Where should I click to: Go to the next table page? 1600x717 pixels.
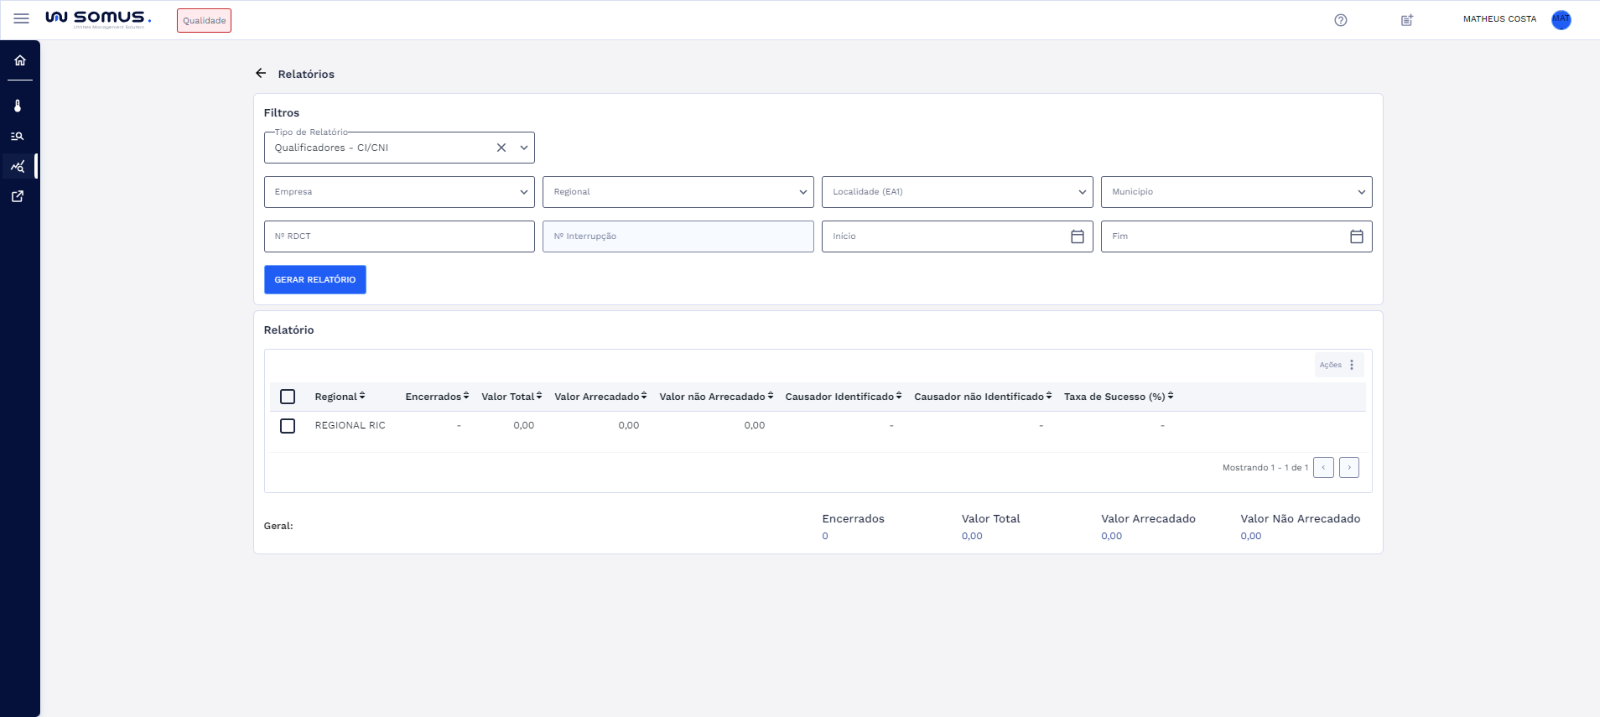click(x=1349, y=468)
